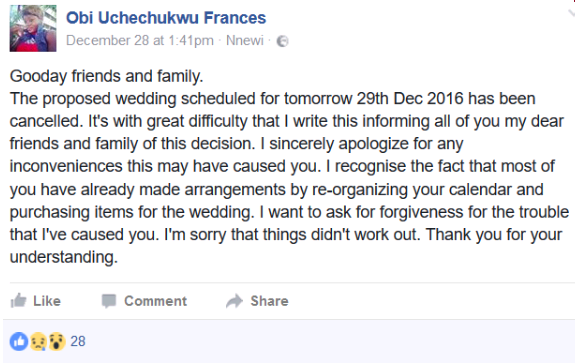Click the wow reaction emoji
Image resolution: width=575 pixels, height=363 pixels.
[56, 341]
